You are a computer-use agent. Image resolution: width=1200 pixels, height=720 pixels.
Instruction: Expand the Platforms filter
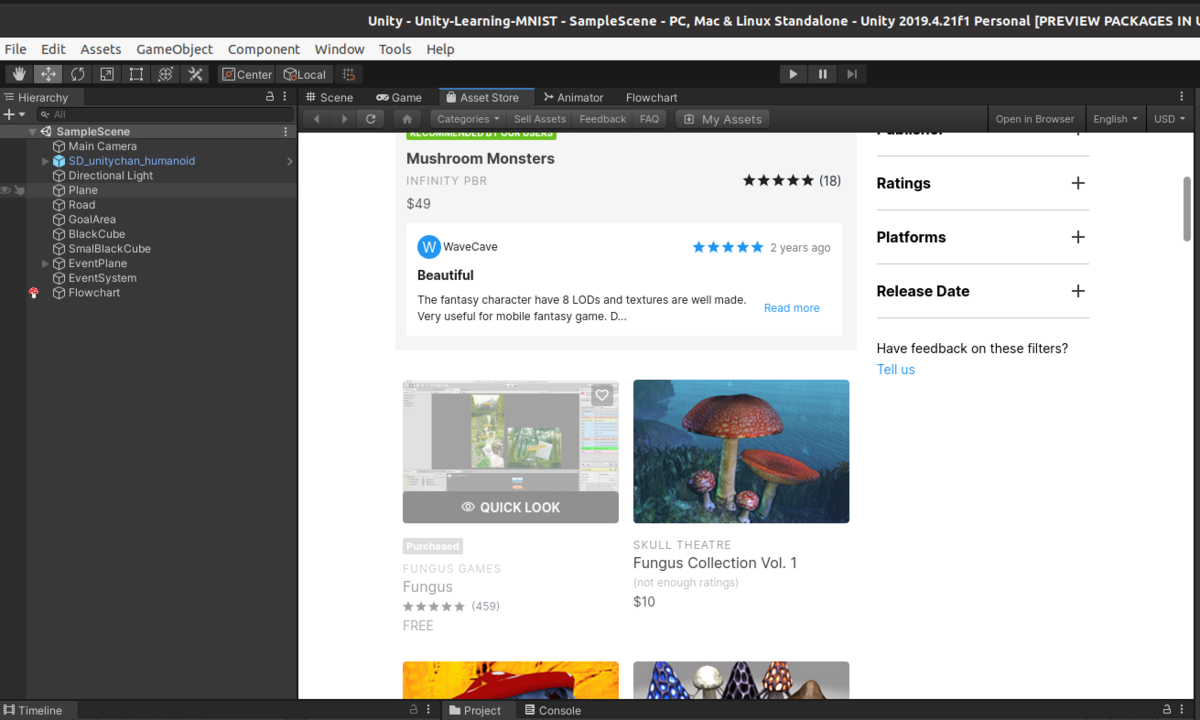click(1078, 237)
